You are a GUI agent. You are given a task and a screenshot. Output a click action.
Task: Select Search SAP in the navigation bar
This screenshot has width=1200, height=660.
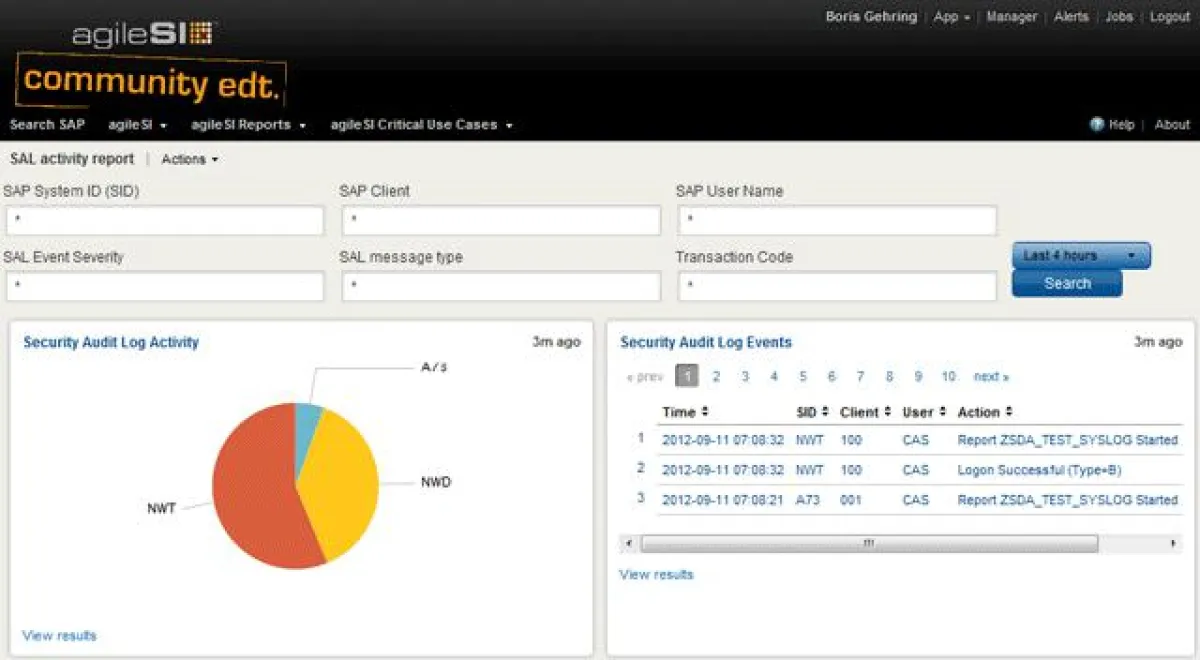(46, 124)
